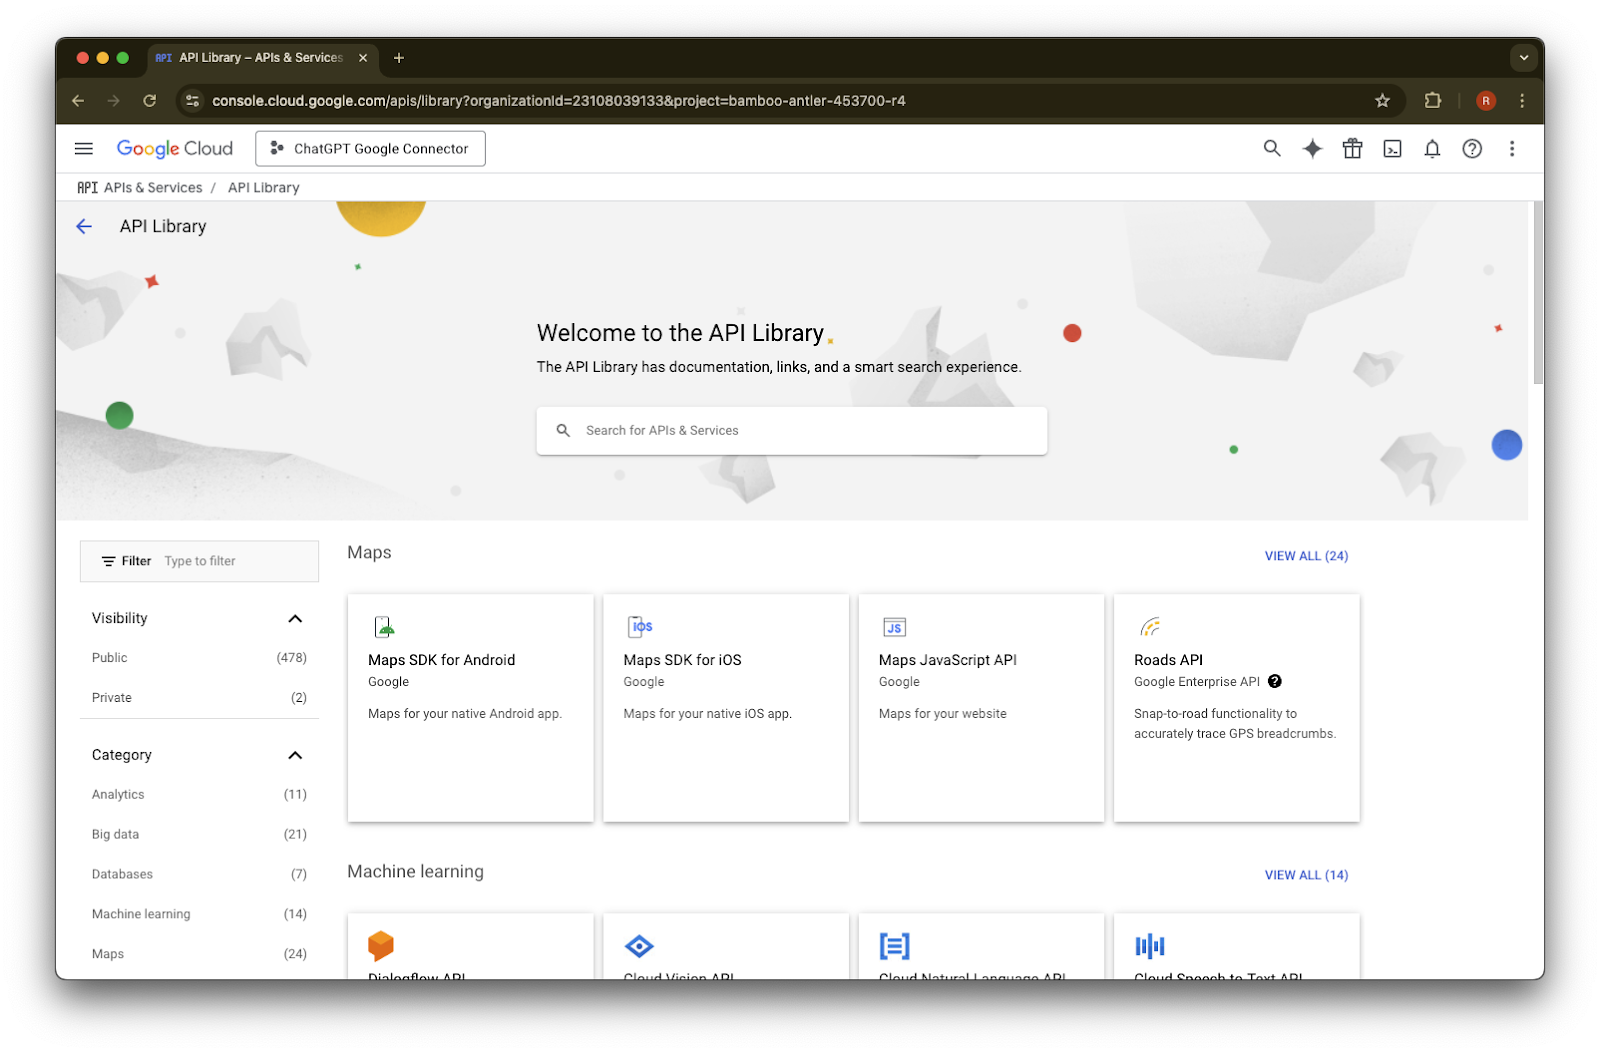Click the page vertical scrollbar

click(1538, 292)
